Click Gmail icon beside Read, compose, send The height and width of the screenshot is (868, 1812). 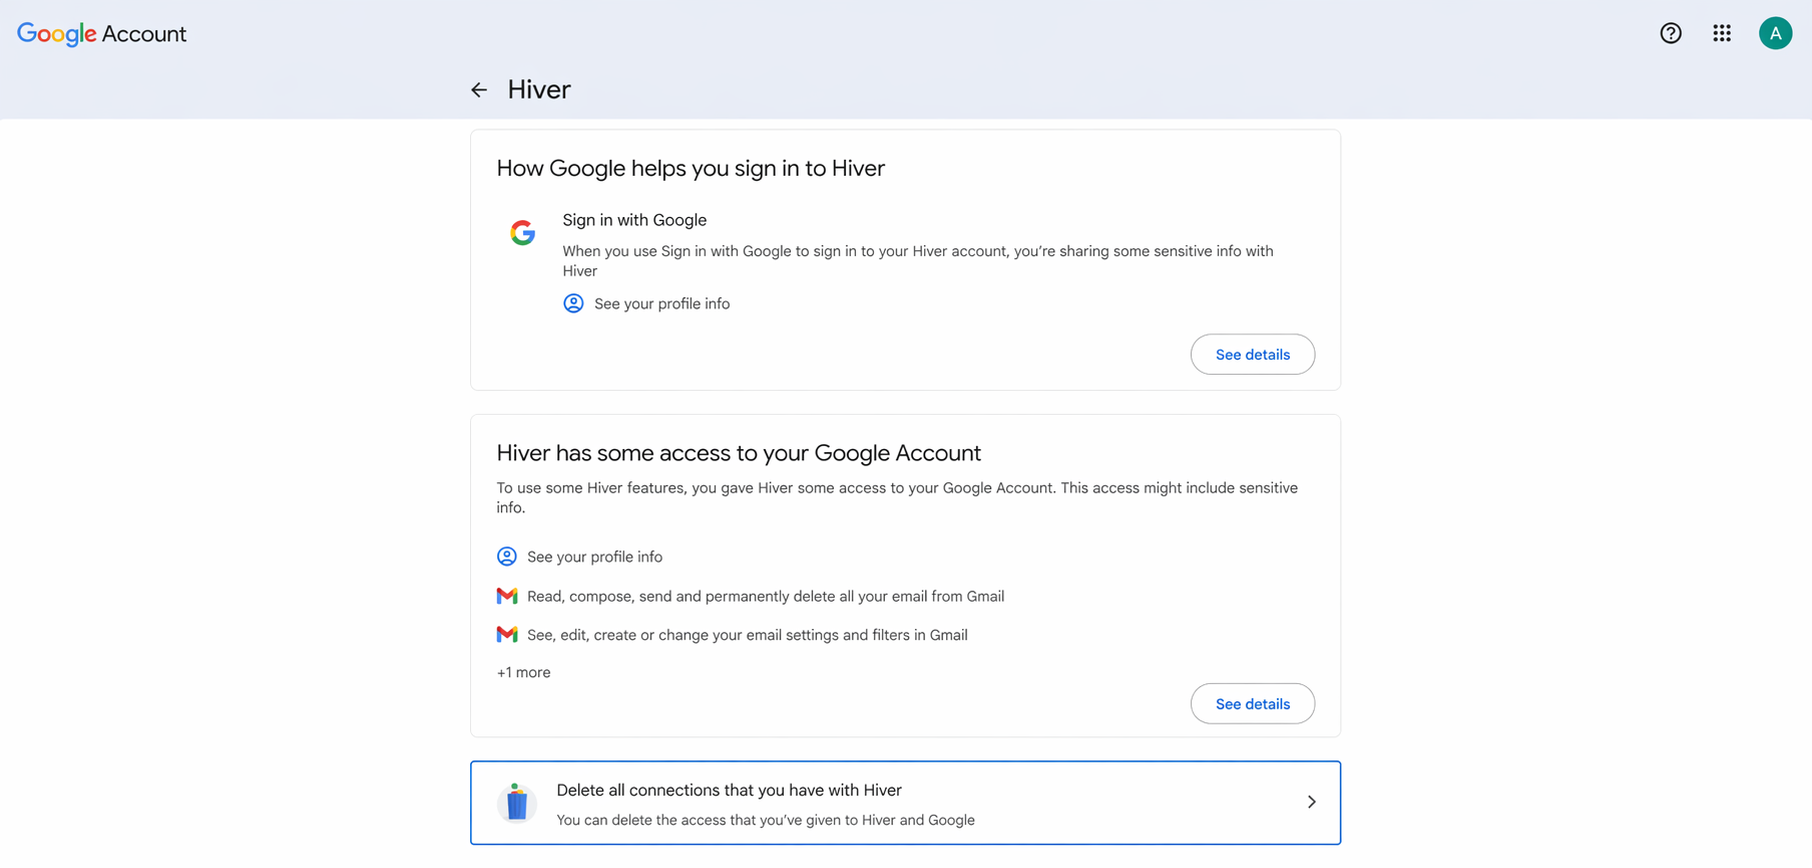507,596
